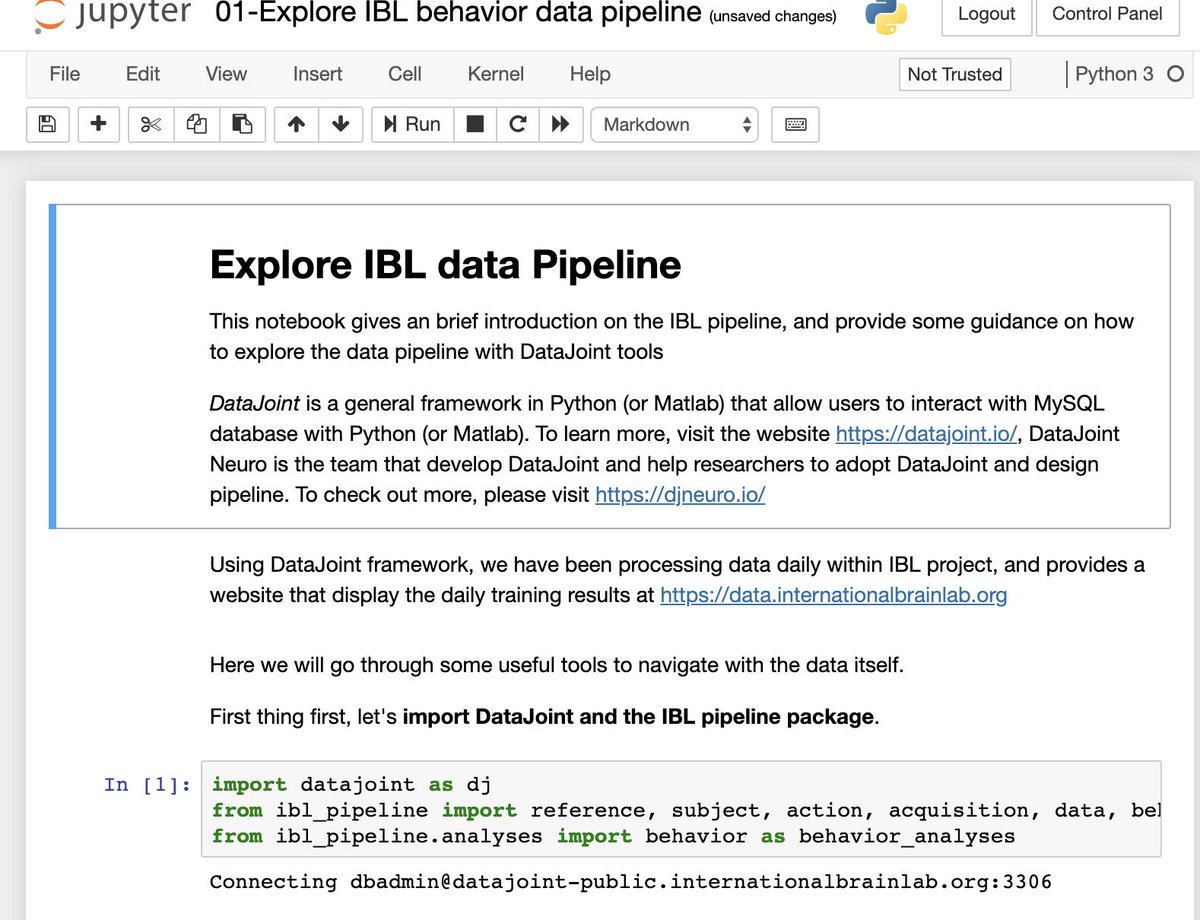Click the 'import datajoint as dj' code line
This screenshot has width=1200, height=920.
pos(351,784)
